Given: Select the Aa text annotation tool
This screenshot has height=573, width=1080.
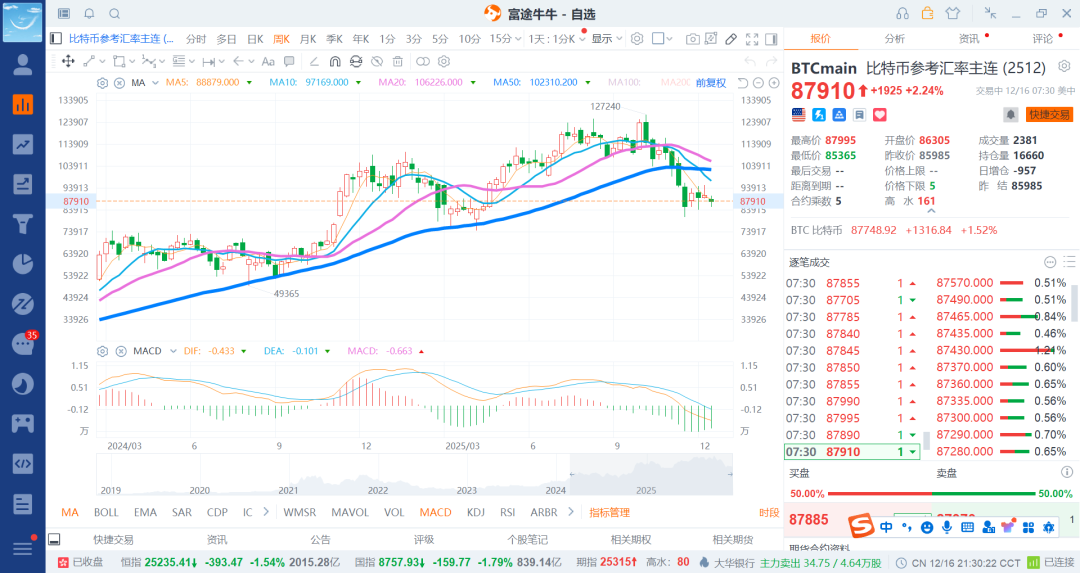Looking at the screenshot, I should (x=268, y=61).
